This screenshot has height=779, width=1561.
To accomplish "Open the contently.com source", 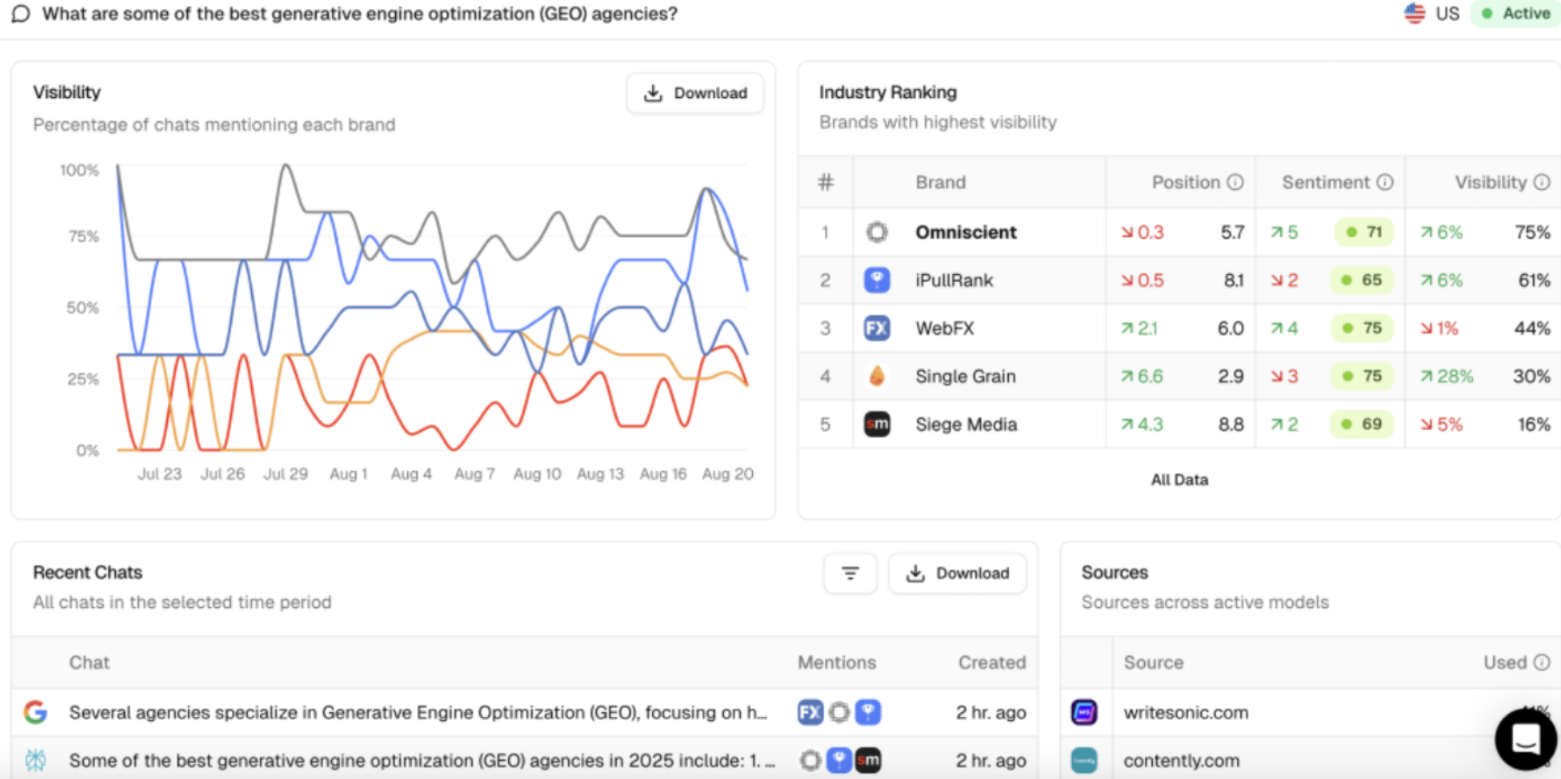I will point(1182,761).
